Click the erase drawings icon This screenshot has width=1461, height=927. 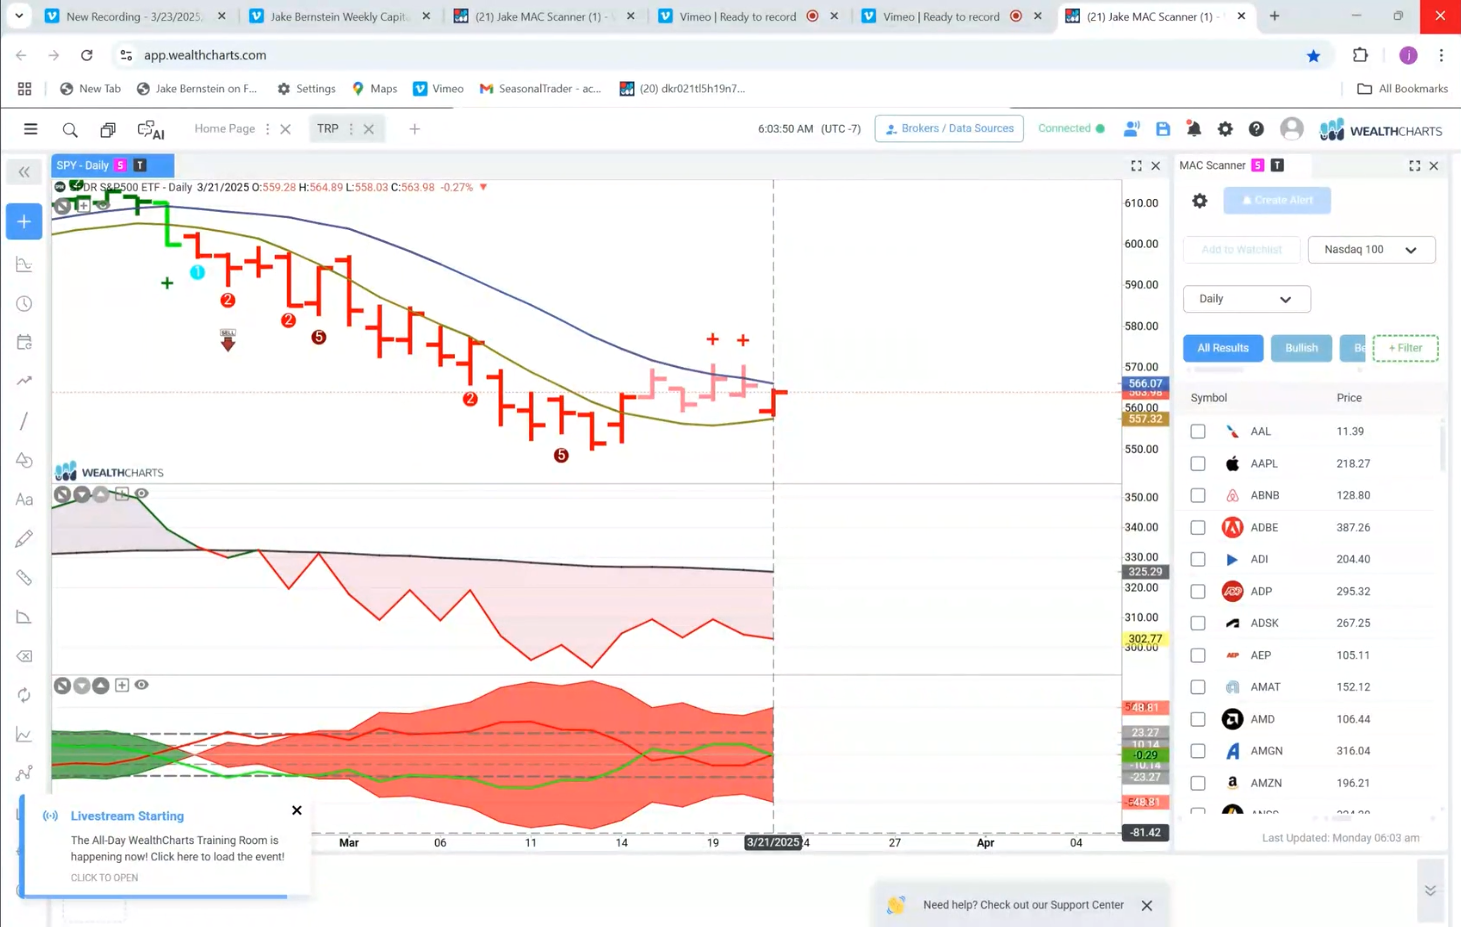[x=24, y=656]
